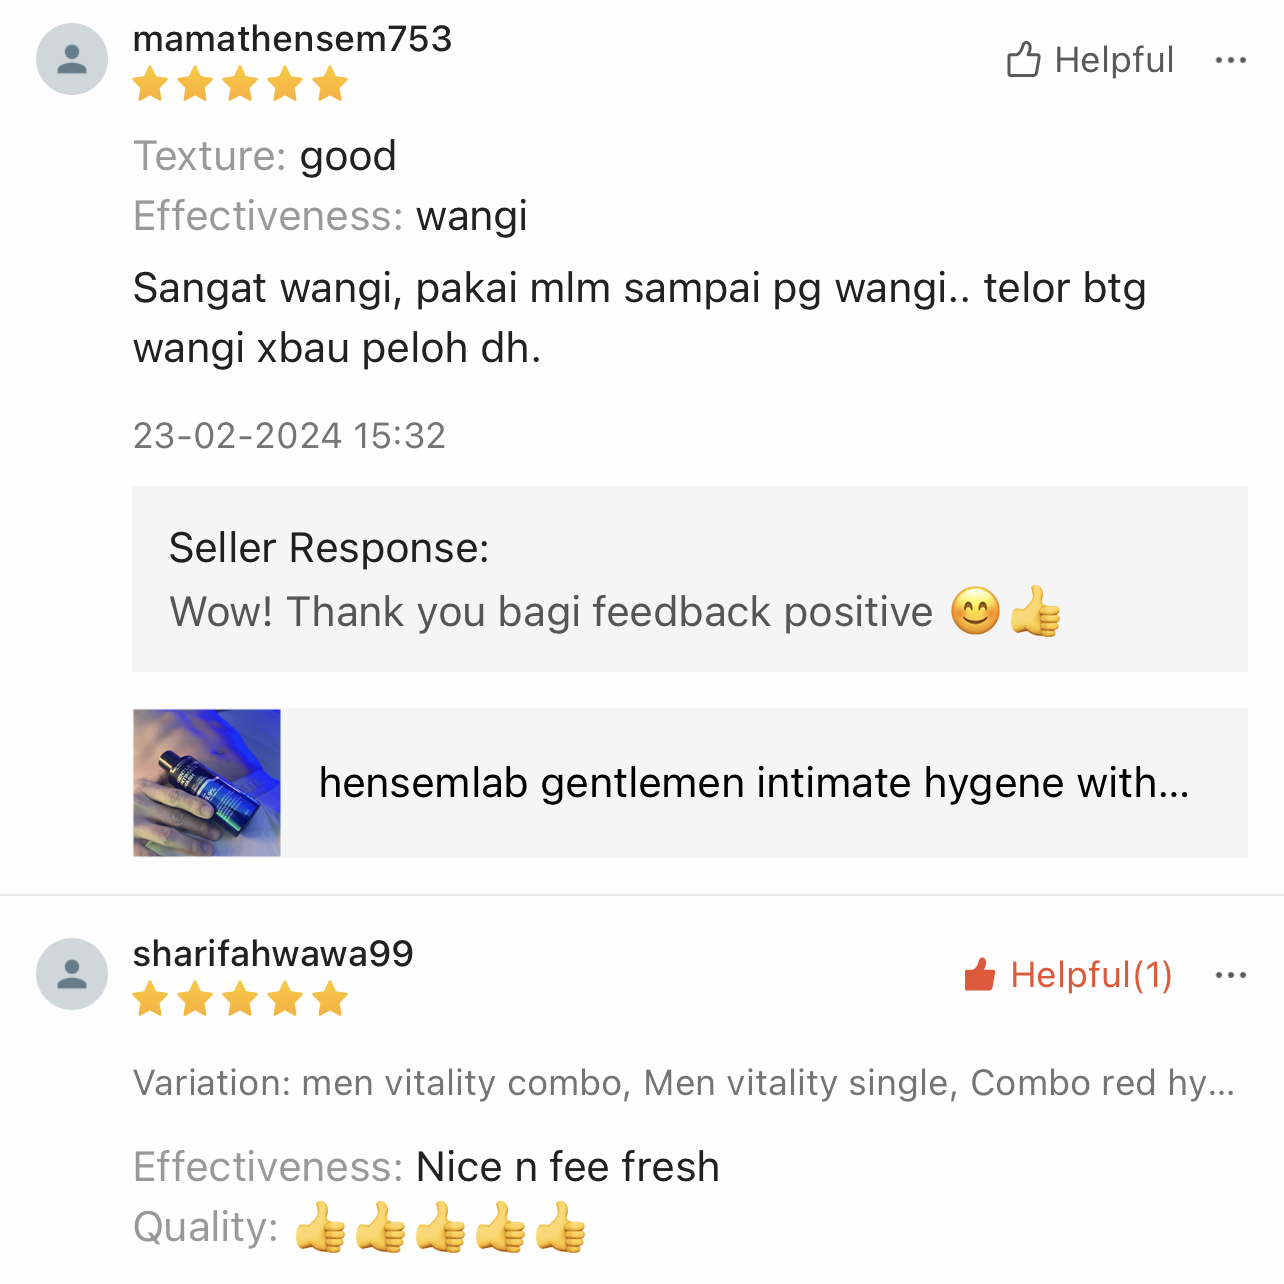Click sharifahwawa99's five-star rating
1284x1284 pixels.
tap(240, 999)
